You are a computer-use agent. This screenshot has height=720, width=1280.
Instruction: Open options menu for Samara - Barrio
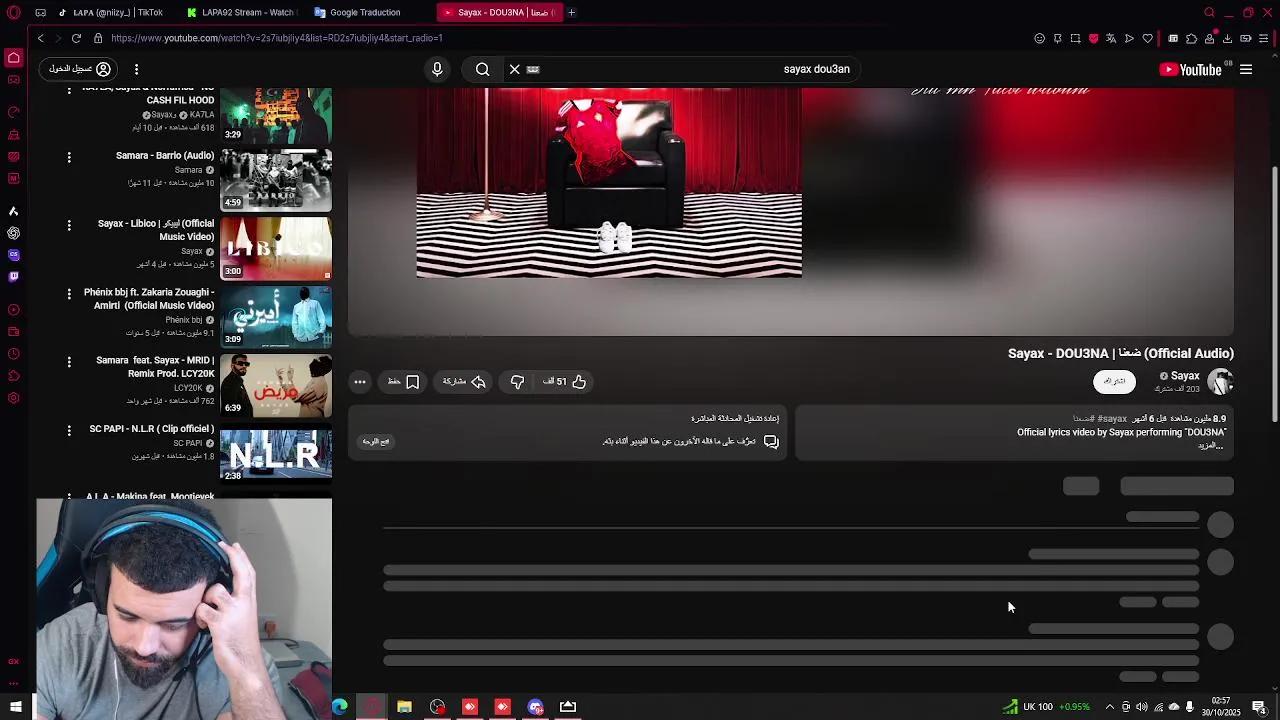point(69,157)
